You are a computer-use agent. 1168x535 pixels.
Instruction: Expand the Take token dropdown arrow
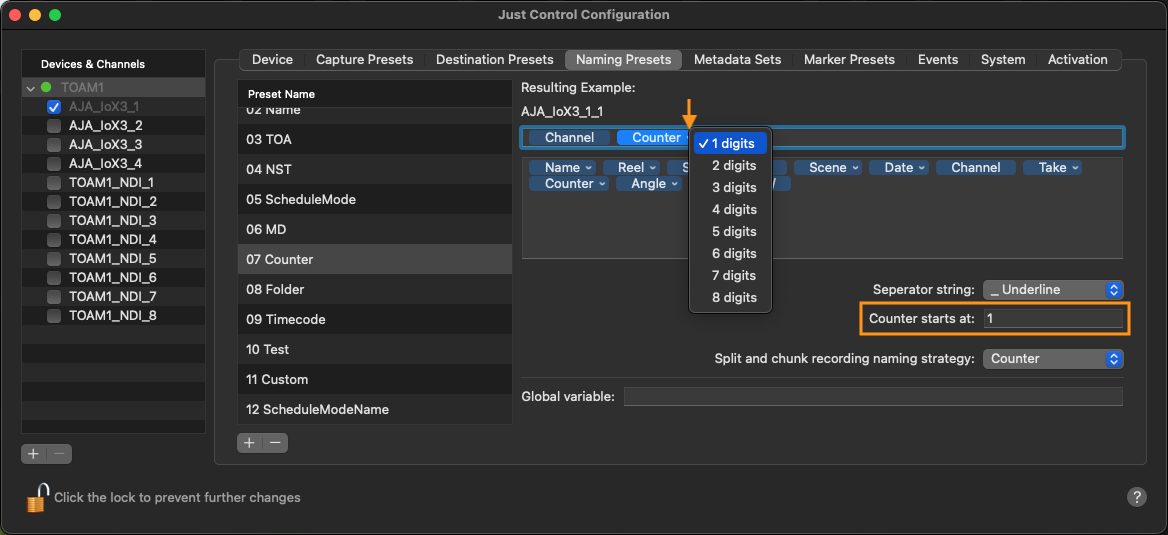coord(1076,168)
